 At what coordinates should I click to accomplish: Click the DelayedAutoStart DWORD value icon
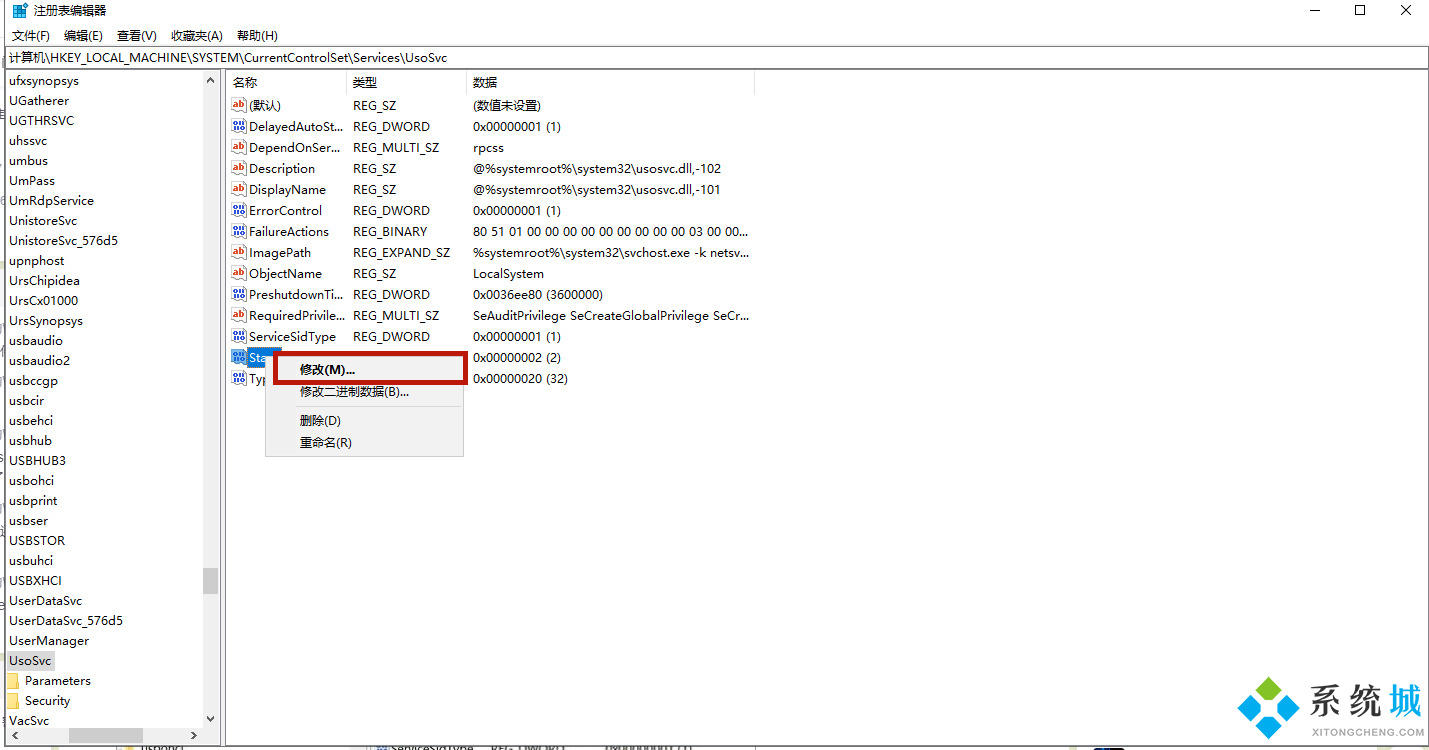click(239, 126)
